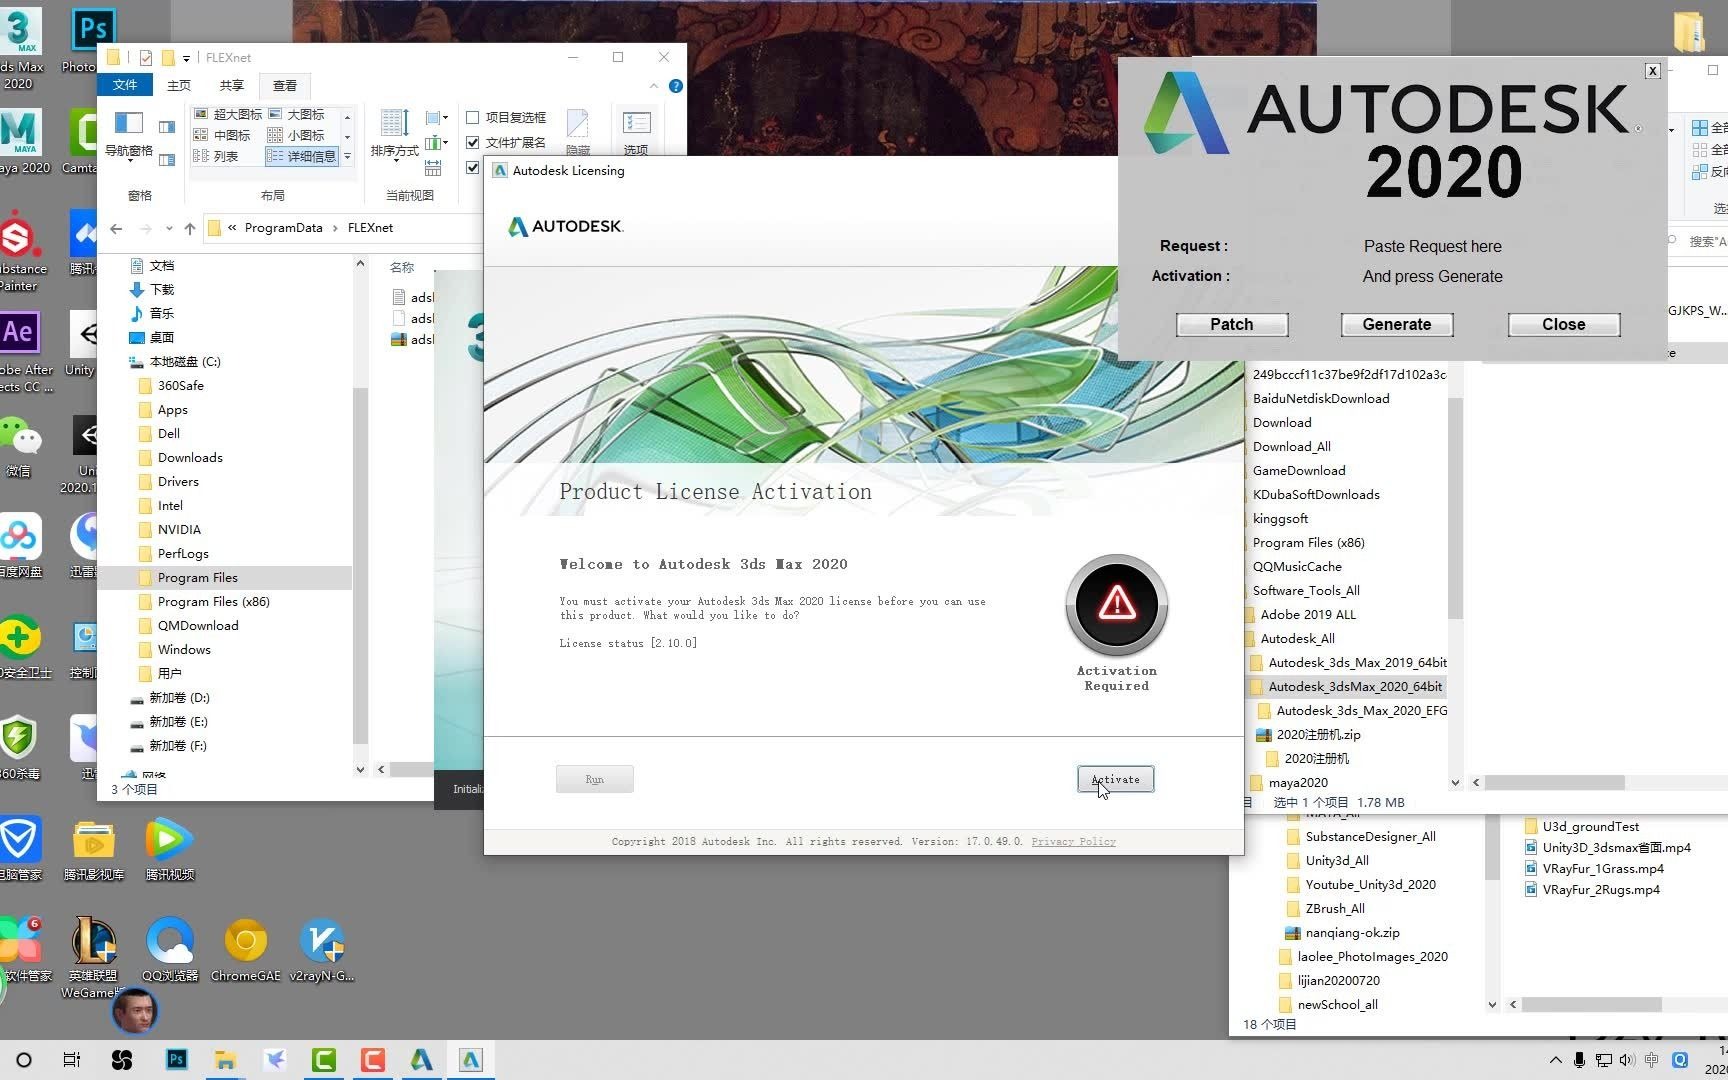Viewport: 1728px width, 1080px height.
Task: Open the red Camtasia recorder taskbar icon
Action: [x=373, y=1059]
